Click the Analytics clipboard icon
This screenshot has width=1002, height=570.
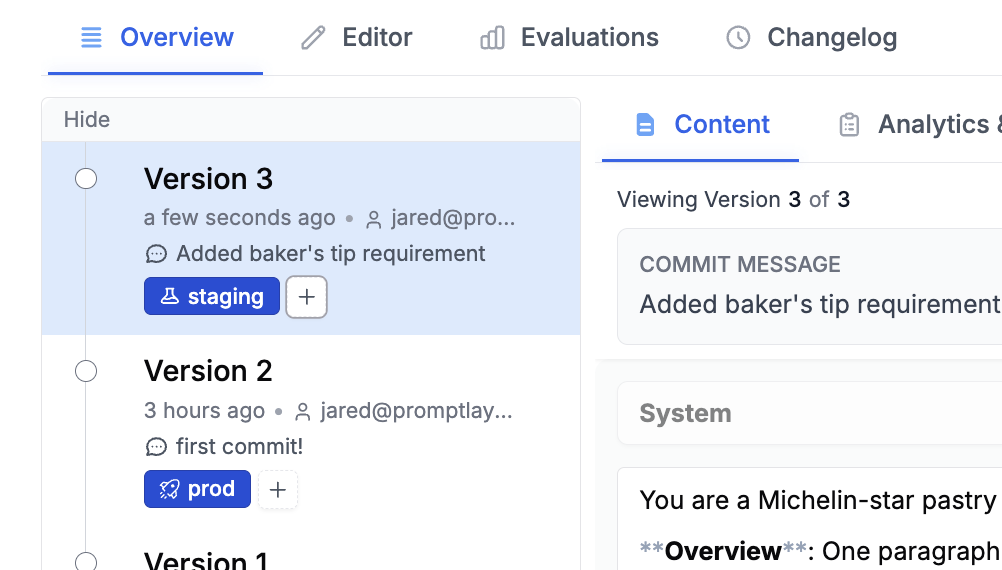849,125
